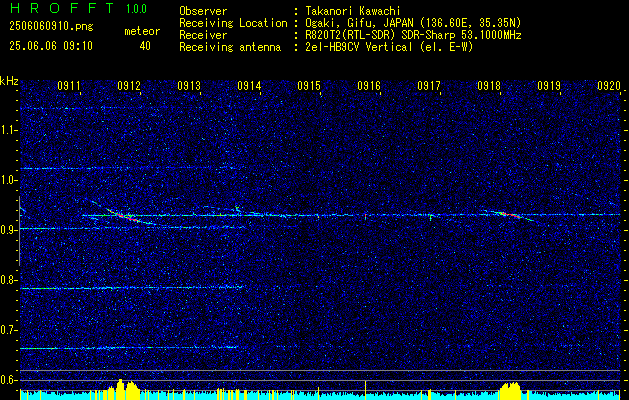Click the meteor label
The image size is (629, 400).
(x=142, y=31)
